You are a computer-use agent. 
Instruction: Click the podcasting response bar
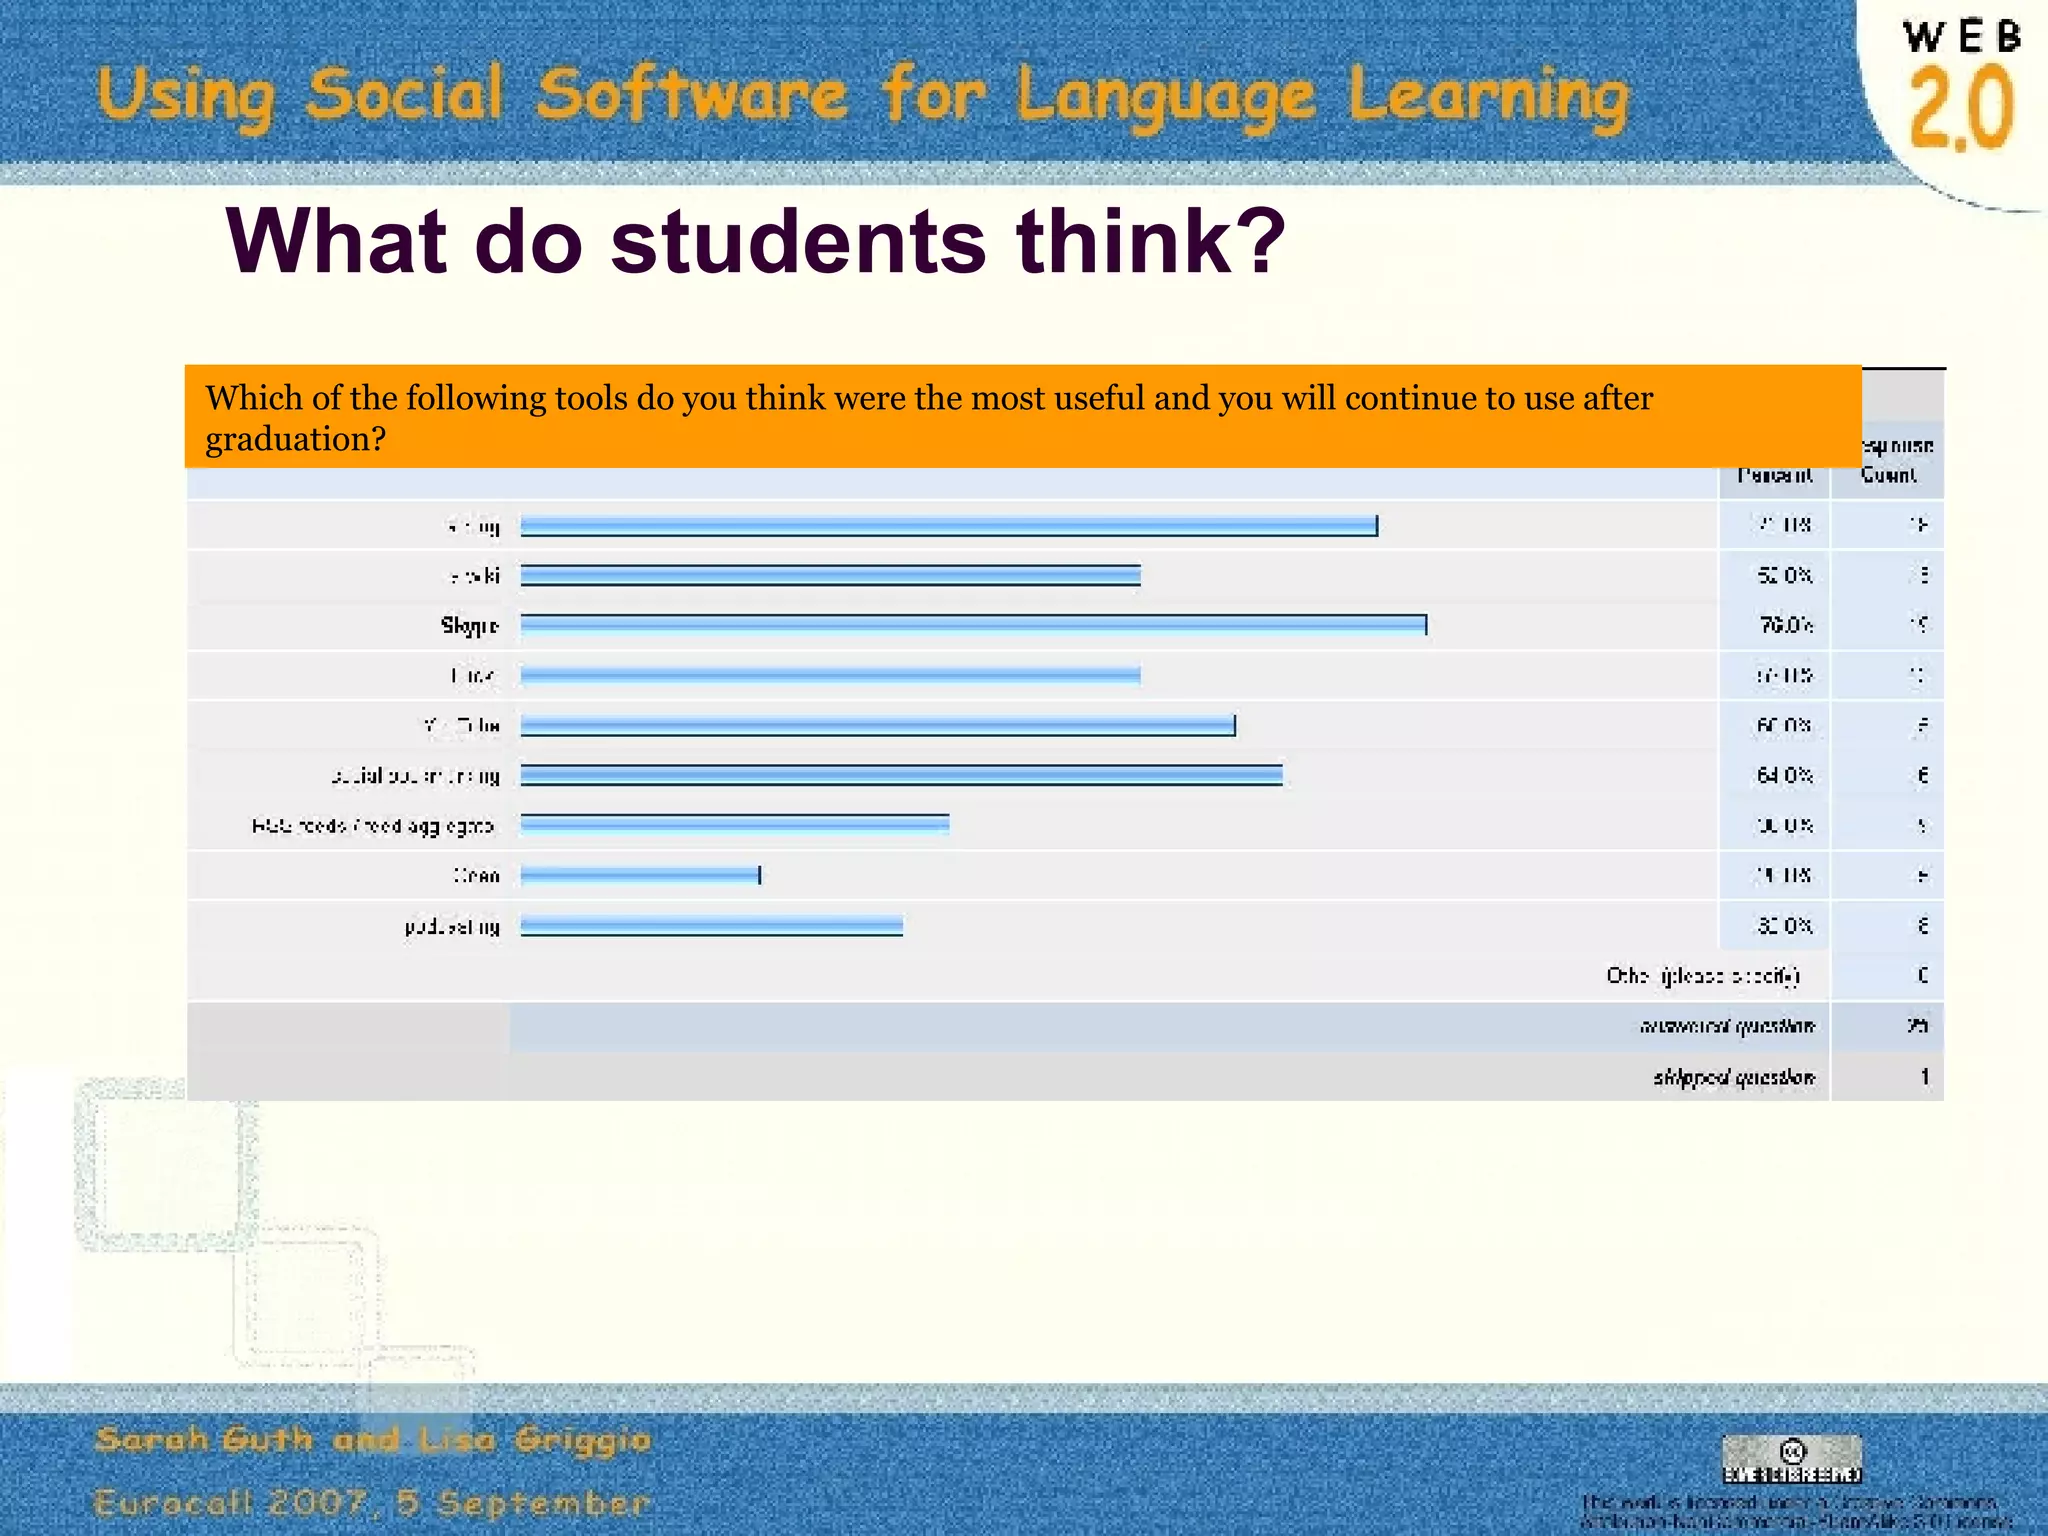pyautogui.click(x=711, y=925)
